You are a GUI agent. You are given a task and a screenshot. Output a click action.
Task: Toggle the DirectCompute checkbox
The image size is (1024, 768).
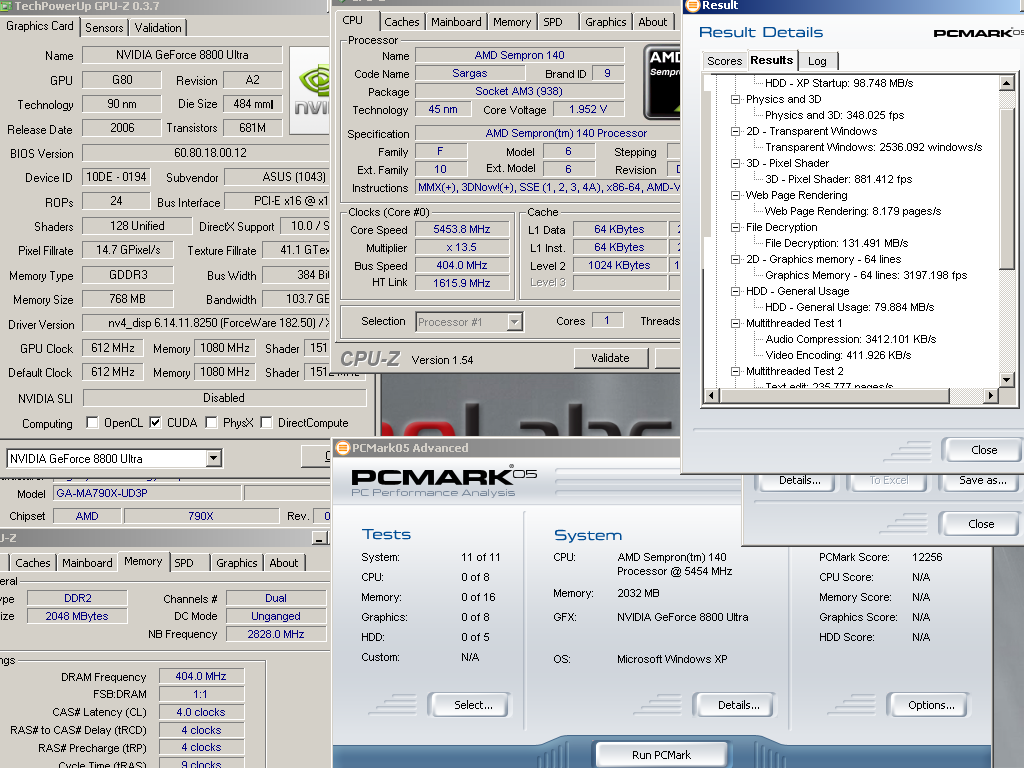point(266,423)
